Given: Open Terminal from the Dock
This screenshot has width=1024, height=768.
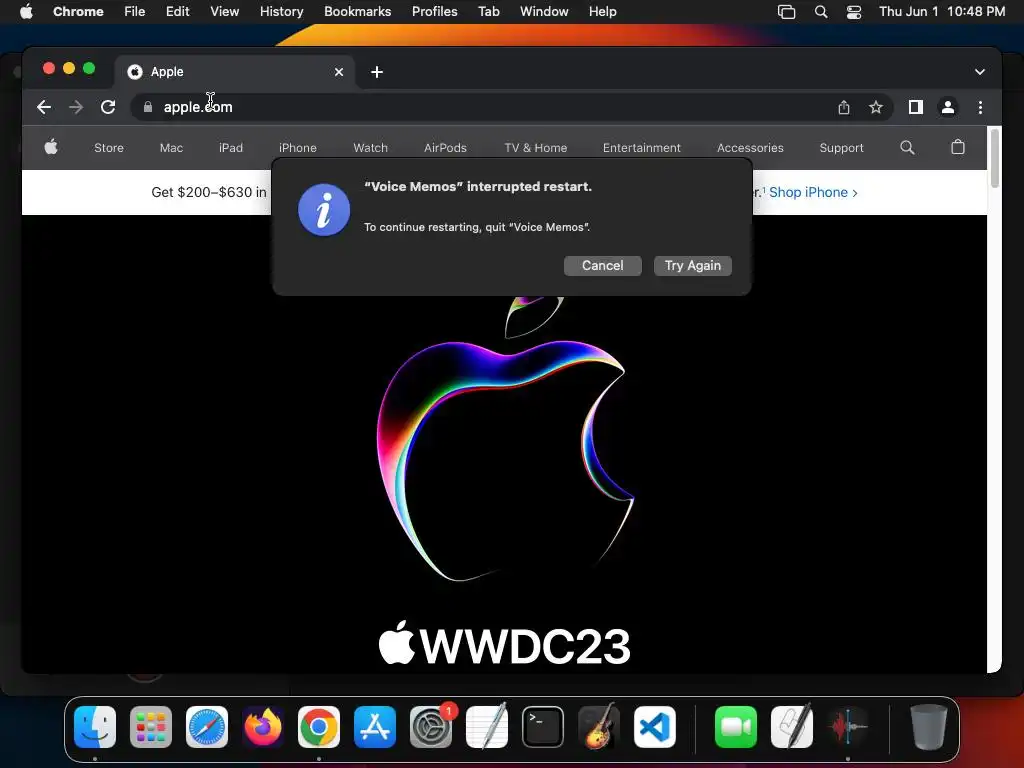Looking at the screenshot, I should point(543,727).
